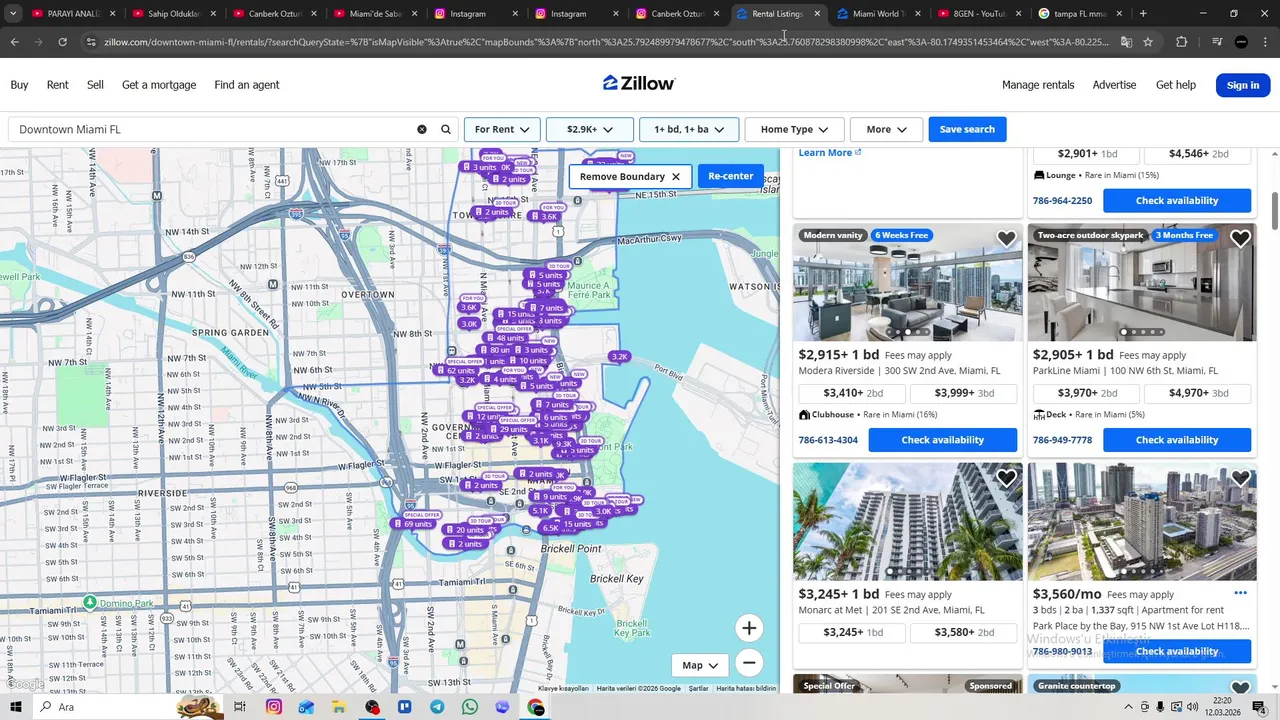Open Monarc at Met listing photo
The width and height of the screenshot is (1280, 720).
coord(908,521)
